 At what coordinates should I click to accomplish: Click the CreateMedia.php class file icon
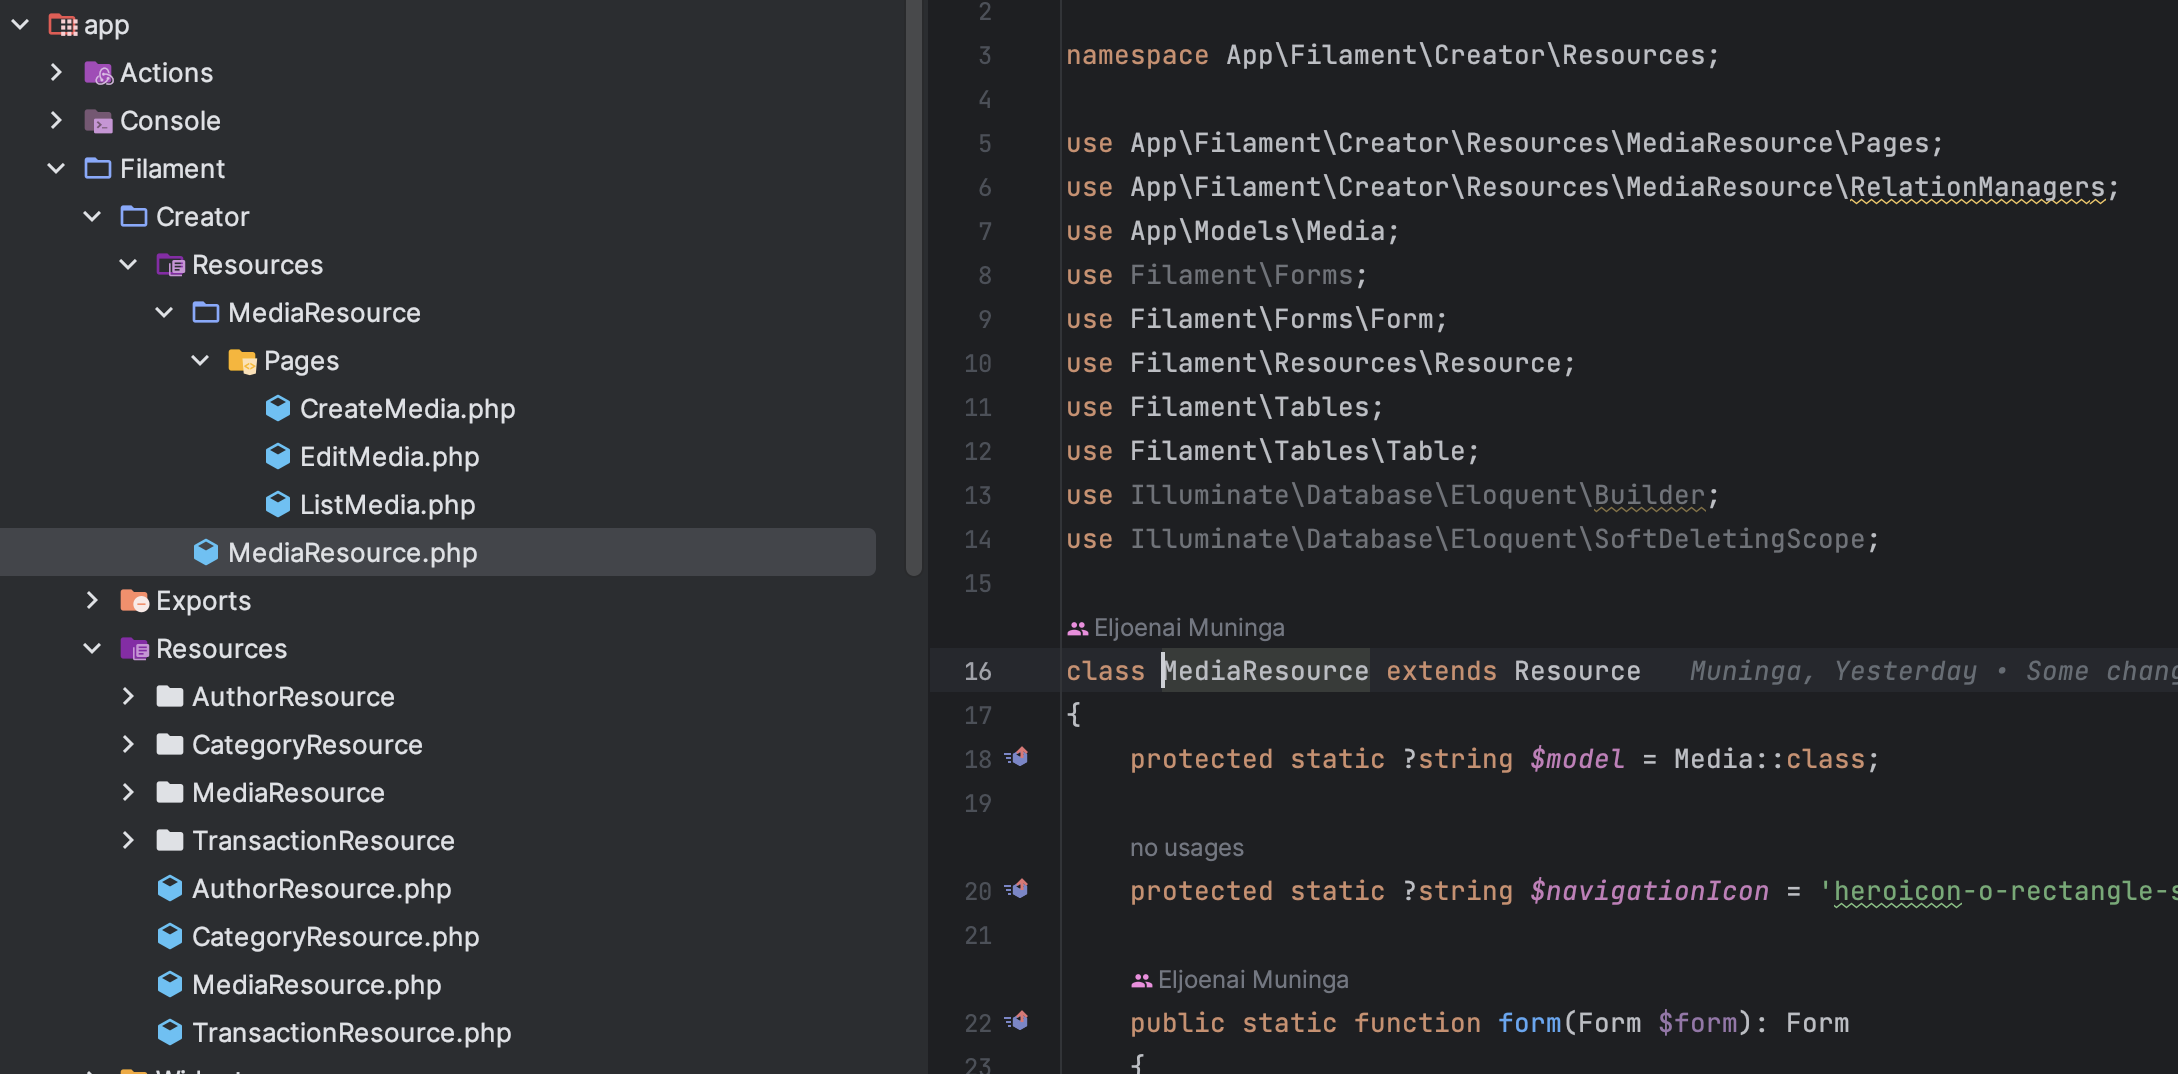[278, 409]
